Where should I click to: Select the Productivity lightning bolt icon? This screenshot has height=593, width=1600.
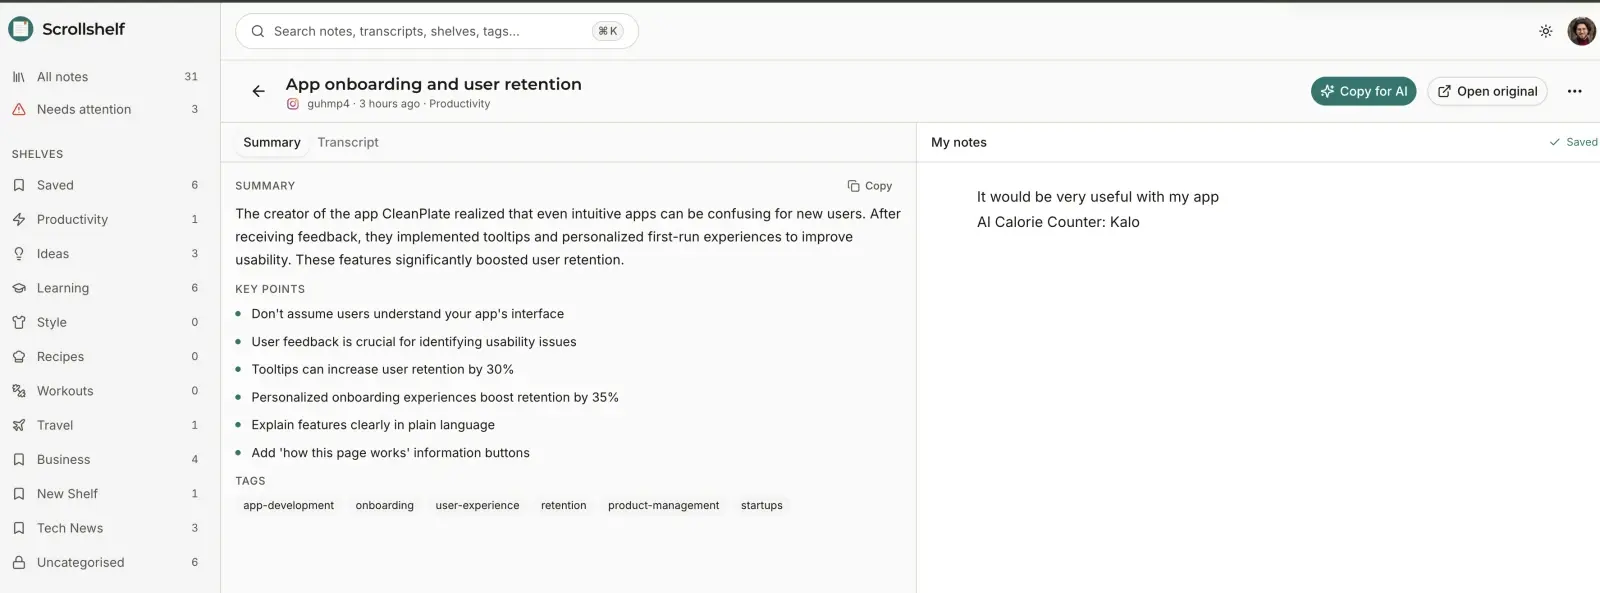click(x=18, y=220)
